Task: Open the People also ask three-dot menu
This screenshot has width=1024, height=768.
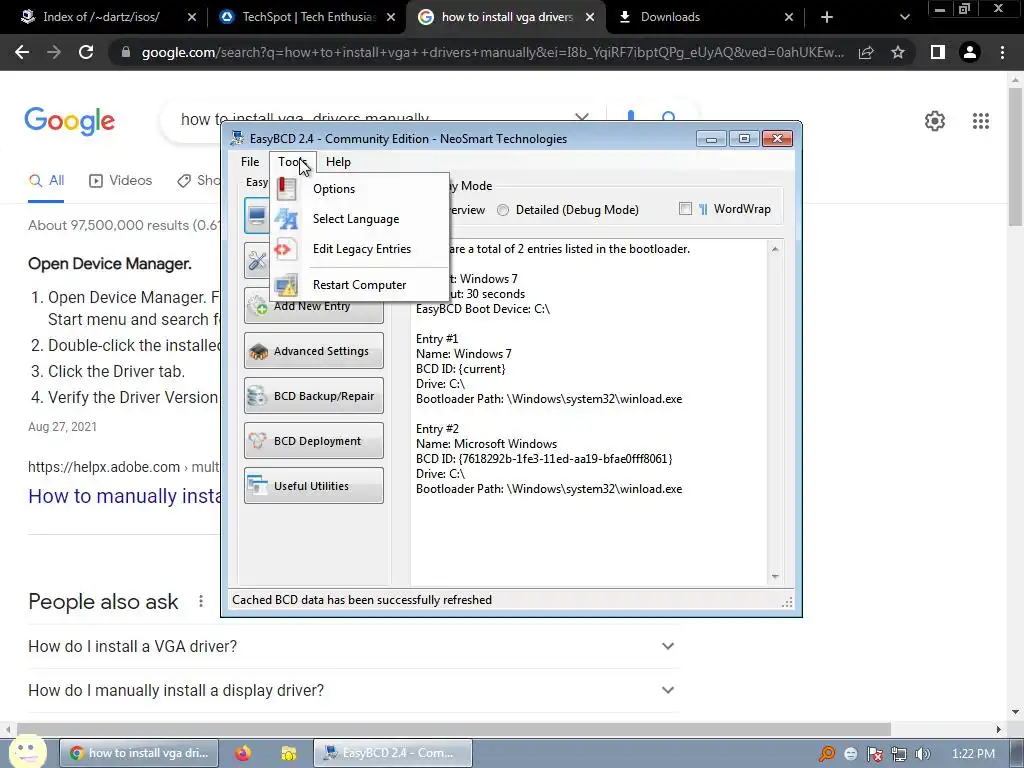Action: (201, 601)
